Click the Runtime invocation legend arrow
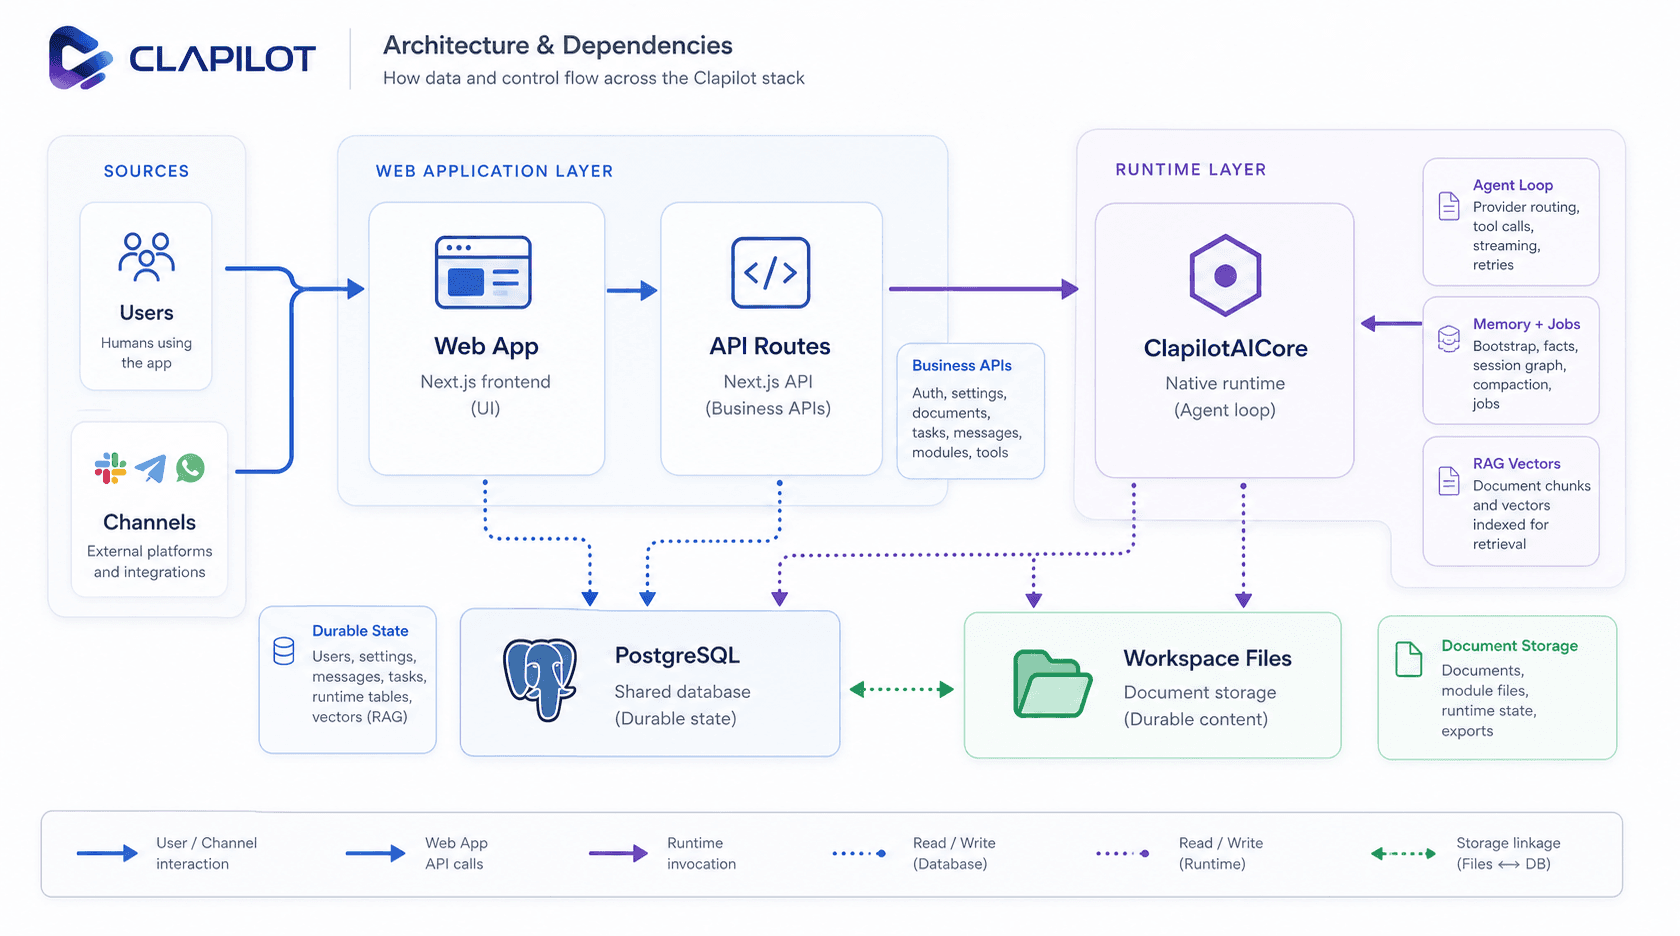The image size is (1680, 936). point(619,853)
